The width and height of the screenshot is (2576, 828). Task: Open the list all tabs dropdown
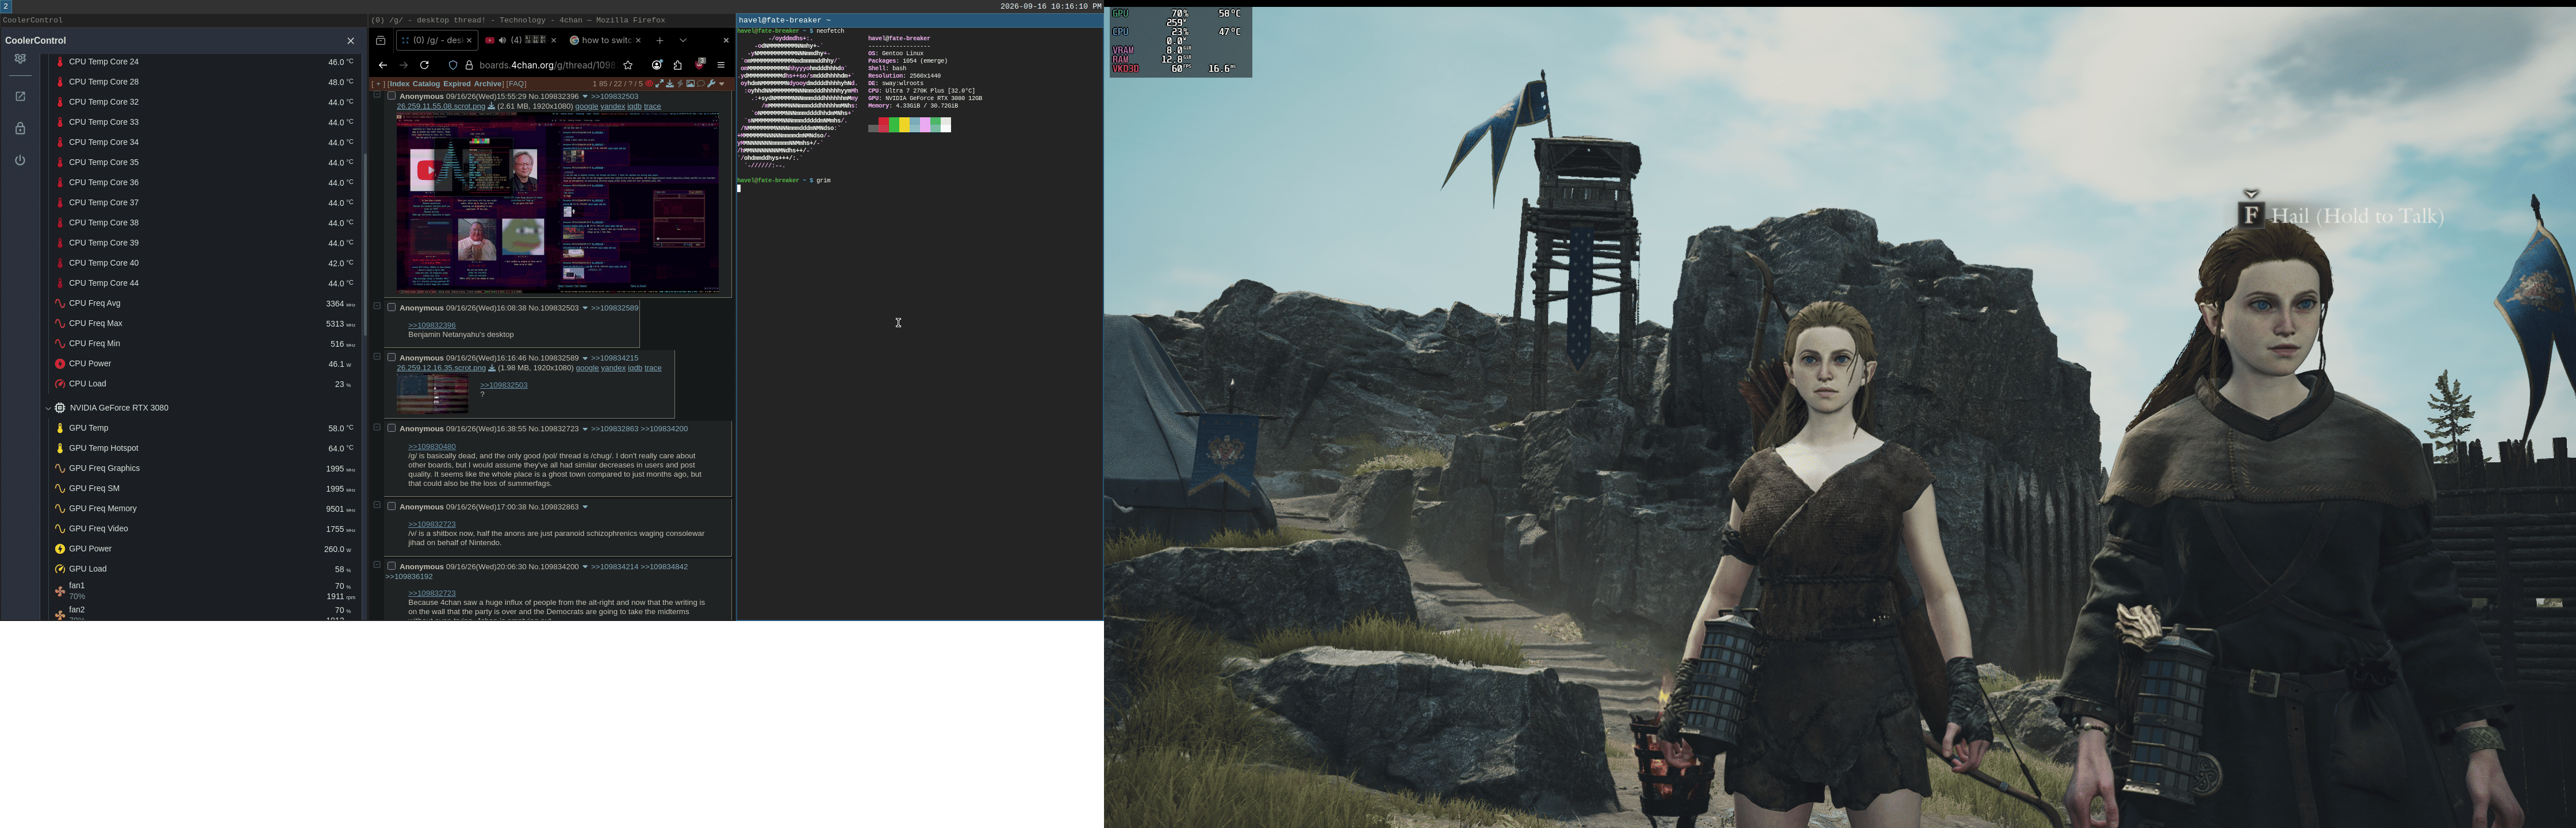683,40
